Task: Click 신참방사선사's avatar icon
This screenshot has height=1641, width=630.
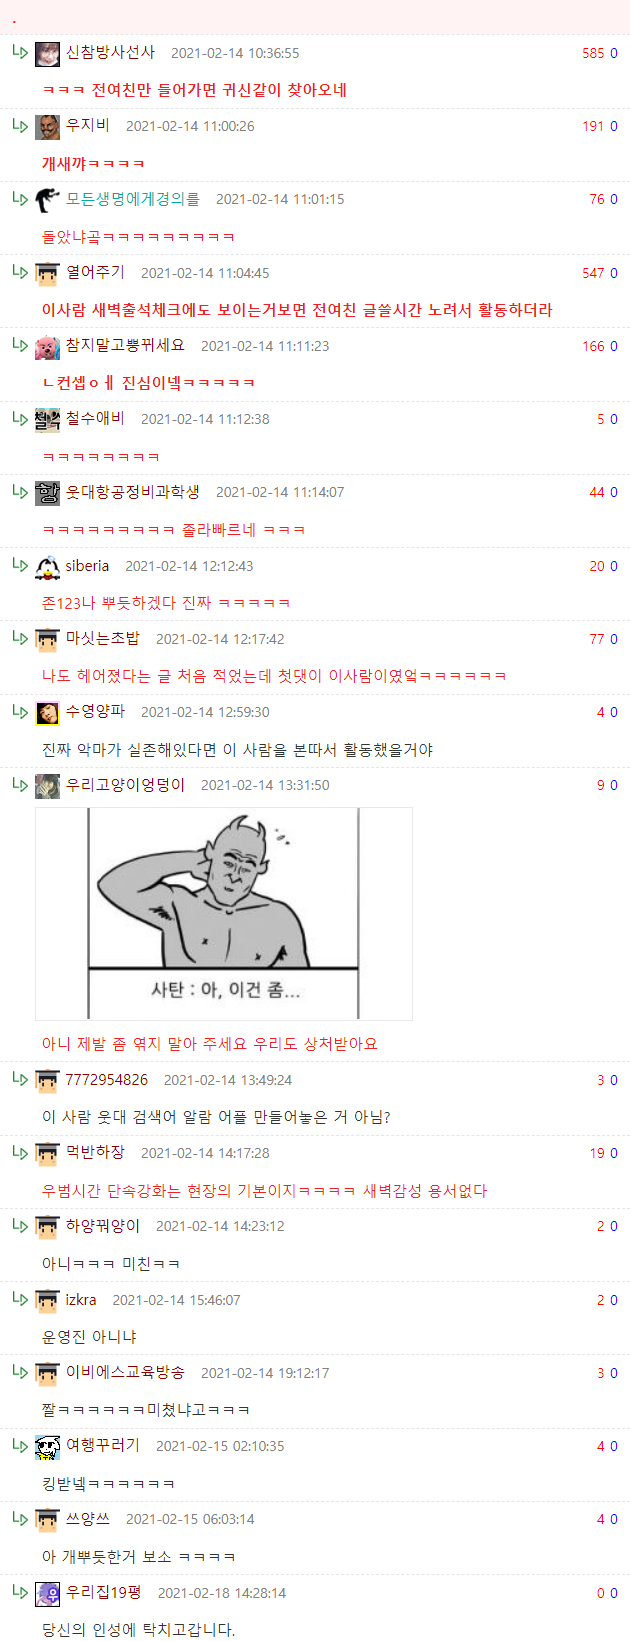Action: point(47,54)
